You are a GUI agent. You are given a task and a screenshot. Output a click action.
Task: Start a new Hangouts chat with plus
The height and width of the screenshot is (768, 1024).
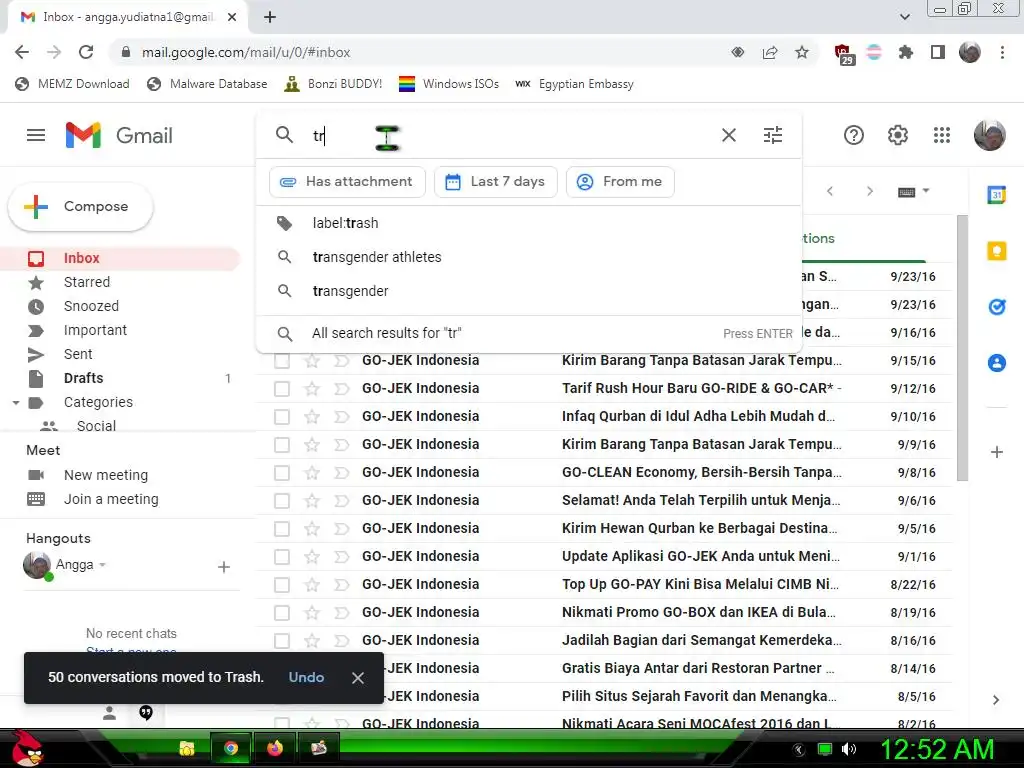[223, 567]
